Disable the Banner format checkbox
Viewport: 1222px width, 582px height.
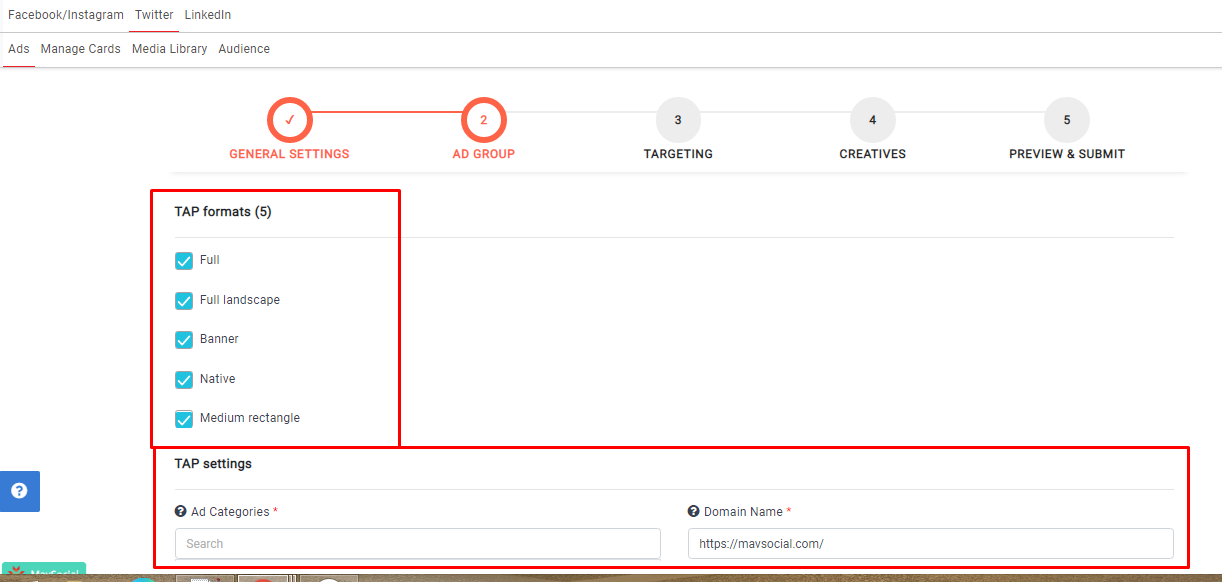point(184,340)
